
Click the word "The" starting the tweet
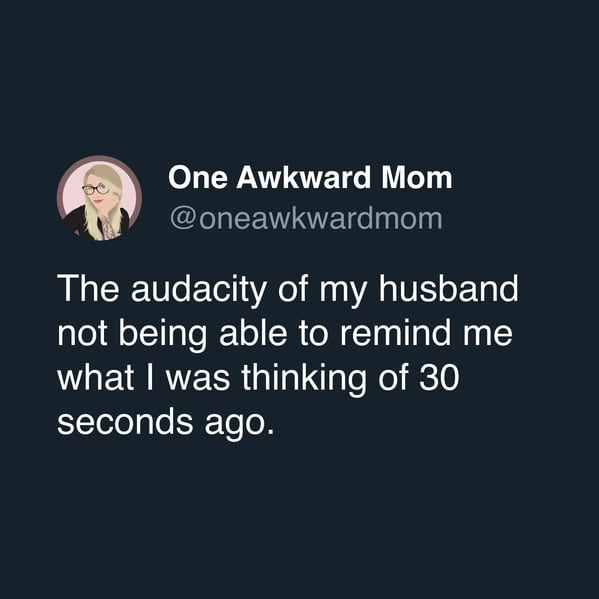(88, 288)
